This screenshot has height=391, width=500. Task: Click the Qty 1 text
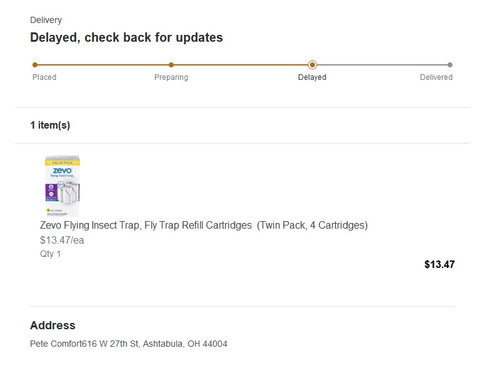tap(50, 254)
